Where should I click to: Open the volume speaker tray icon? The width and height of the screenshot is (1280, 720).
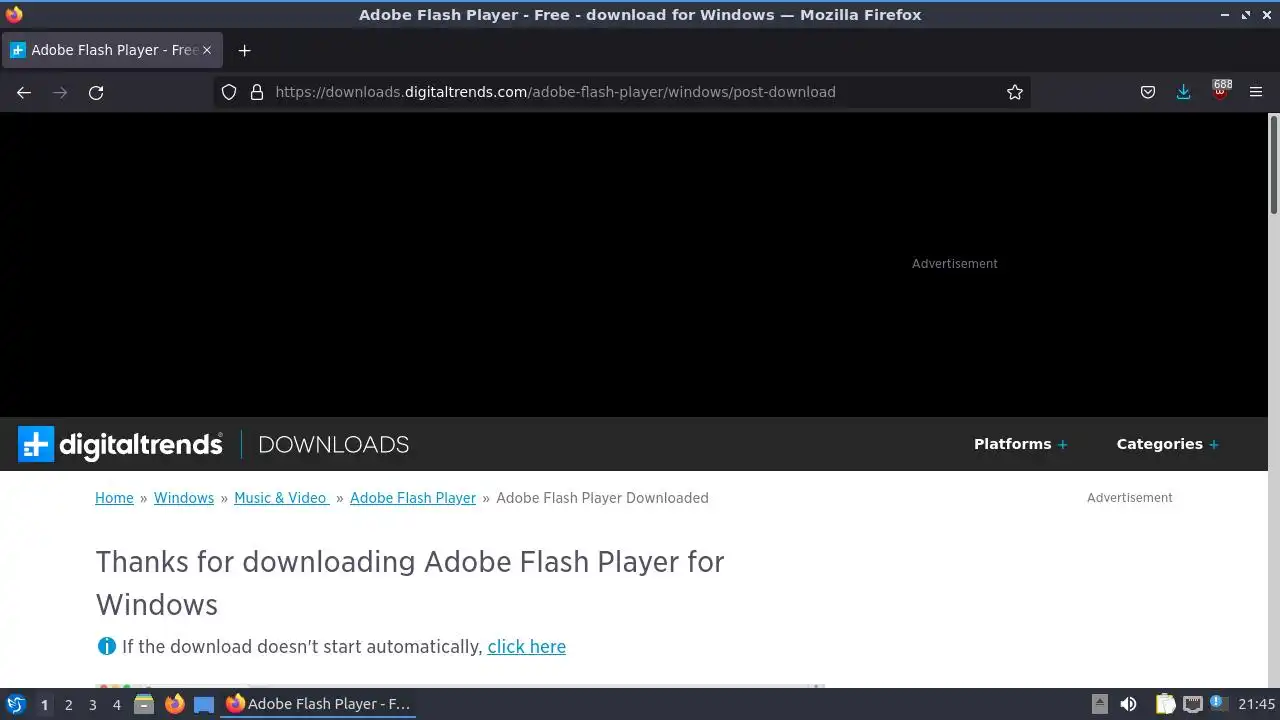point(1129,704)
